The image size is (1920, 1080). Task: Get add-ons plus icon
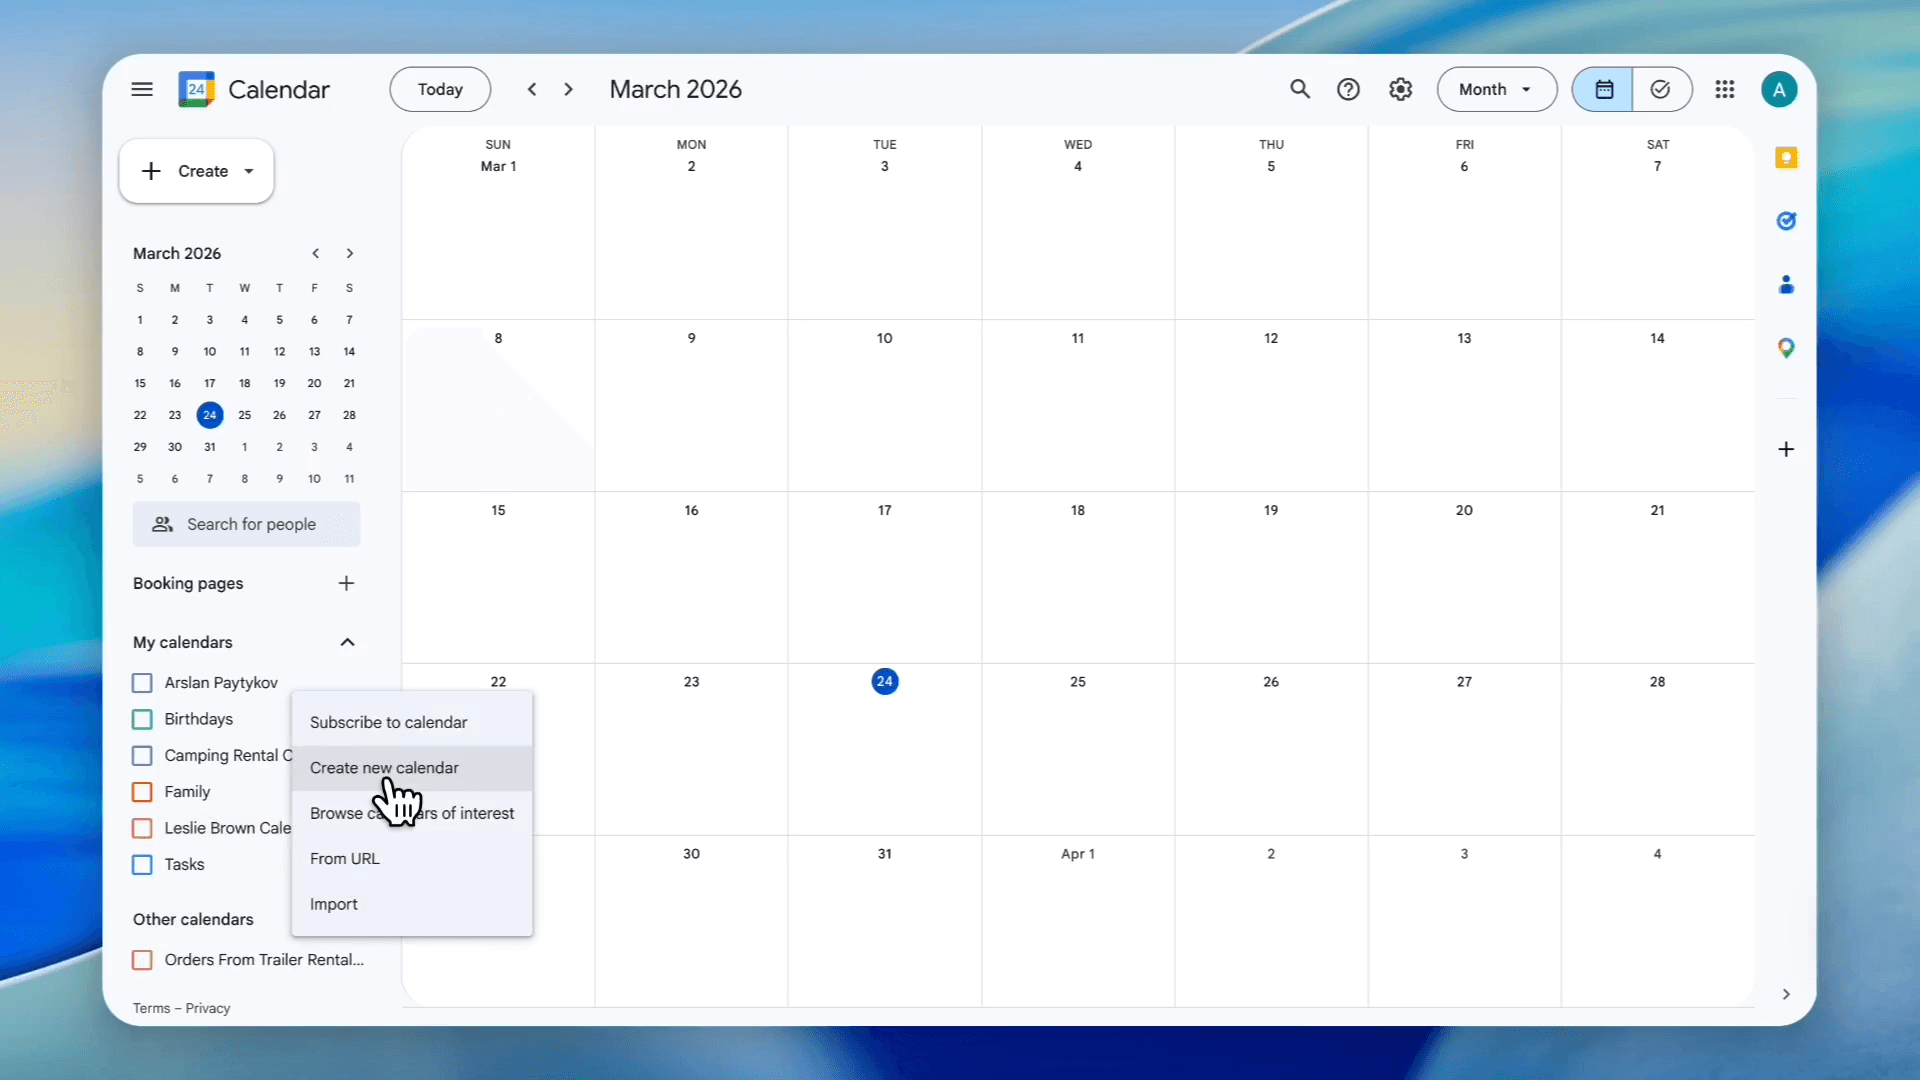pyautogui.click(x=1786, y=449)
